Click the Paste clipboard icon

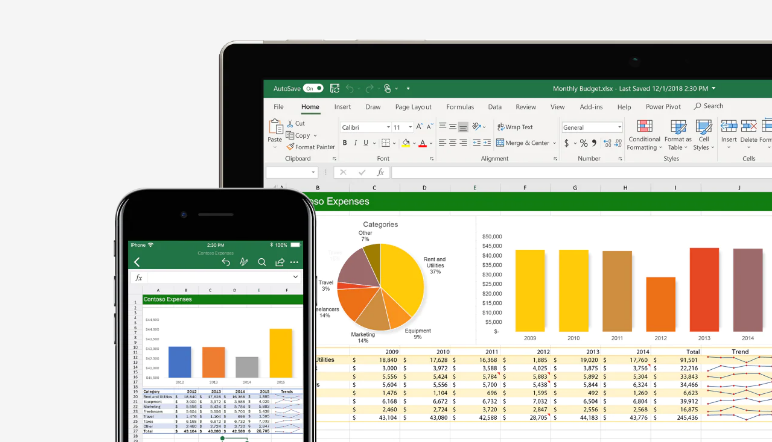(x=275, y=127)
